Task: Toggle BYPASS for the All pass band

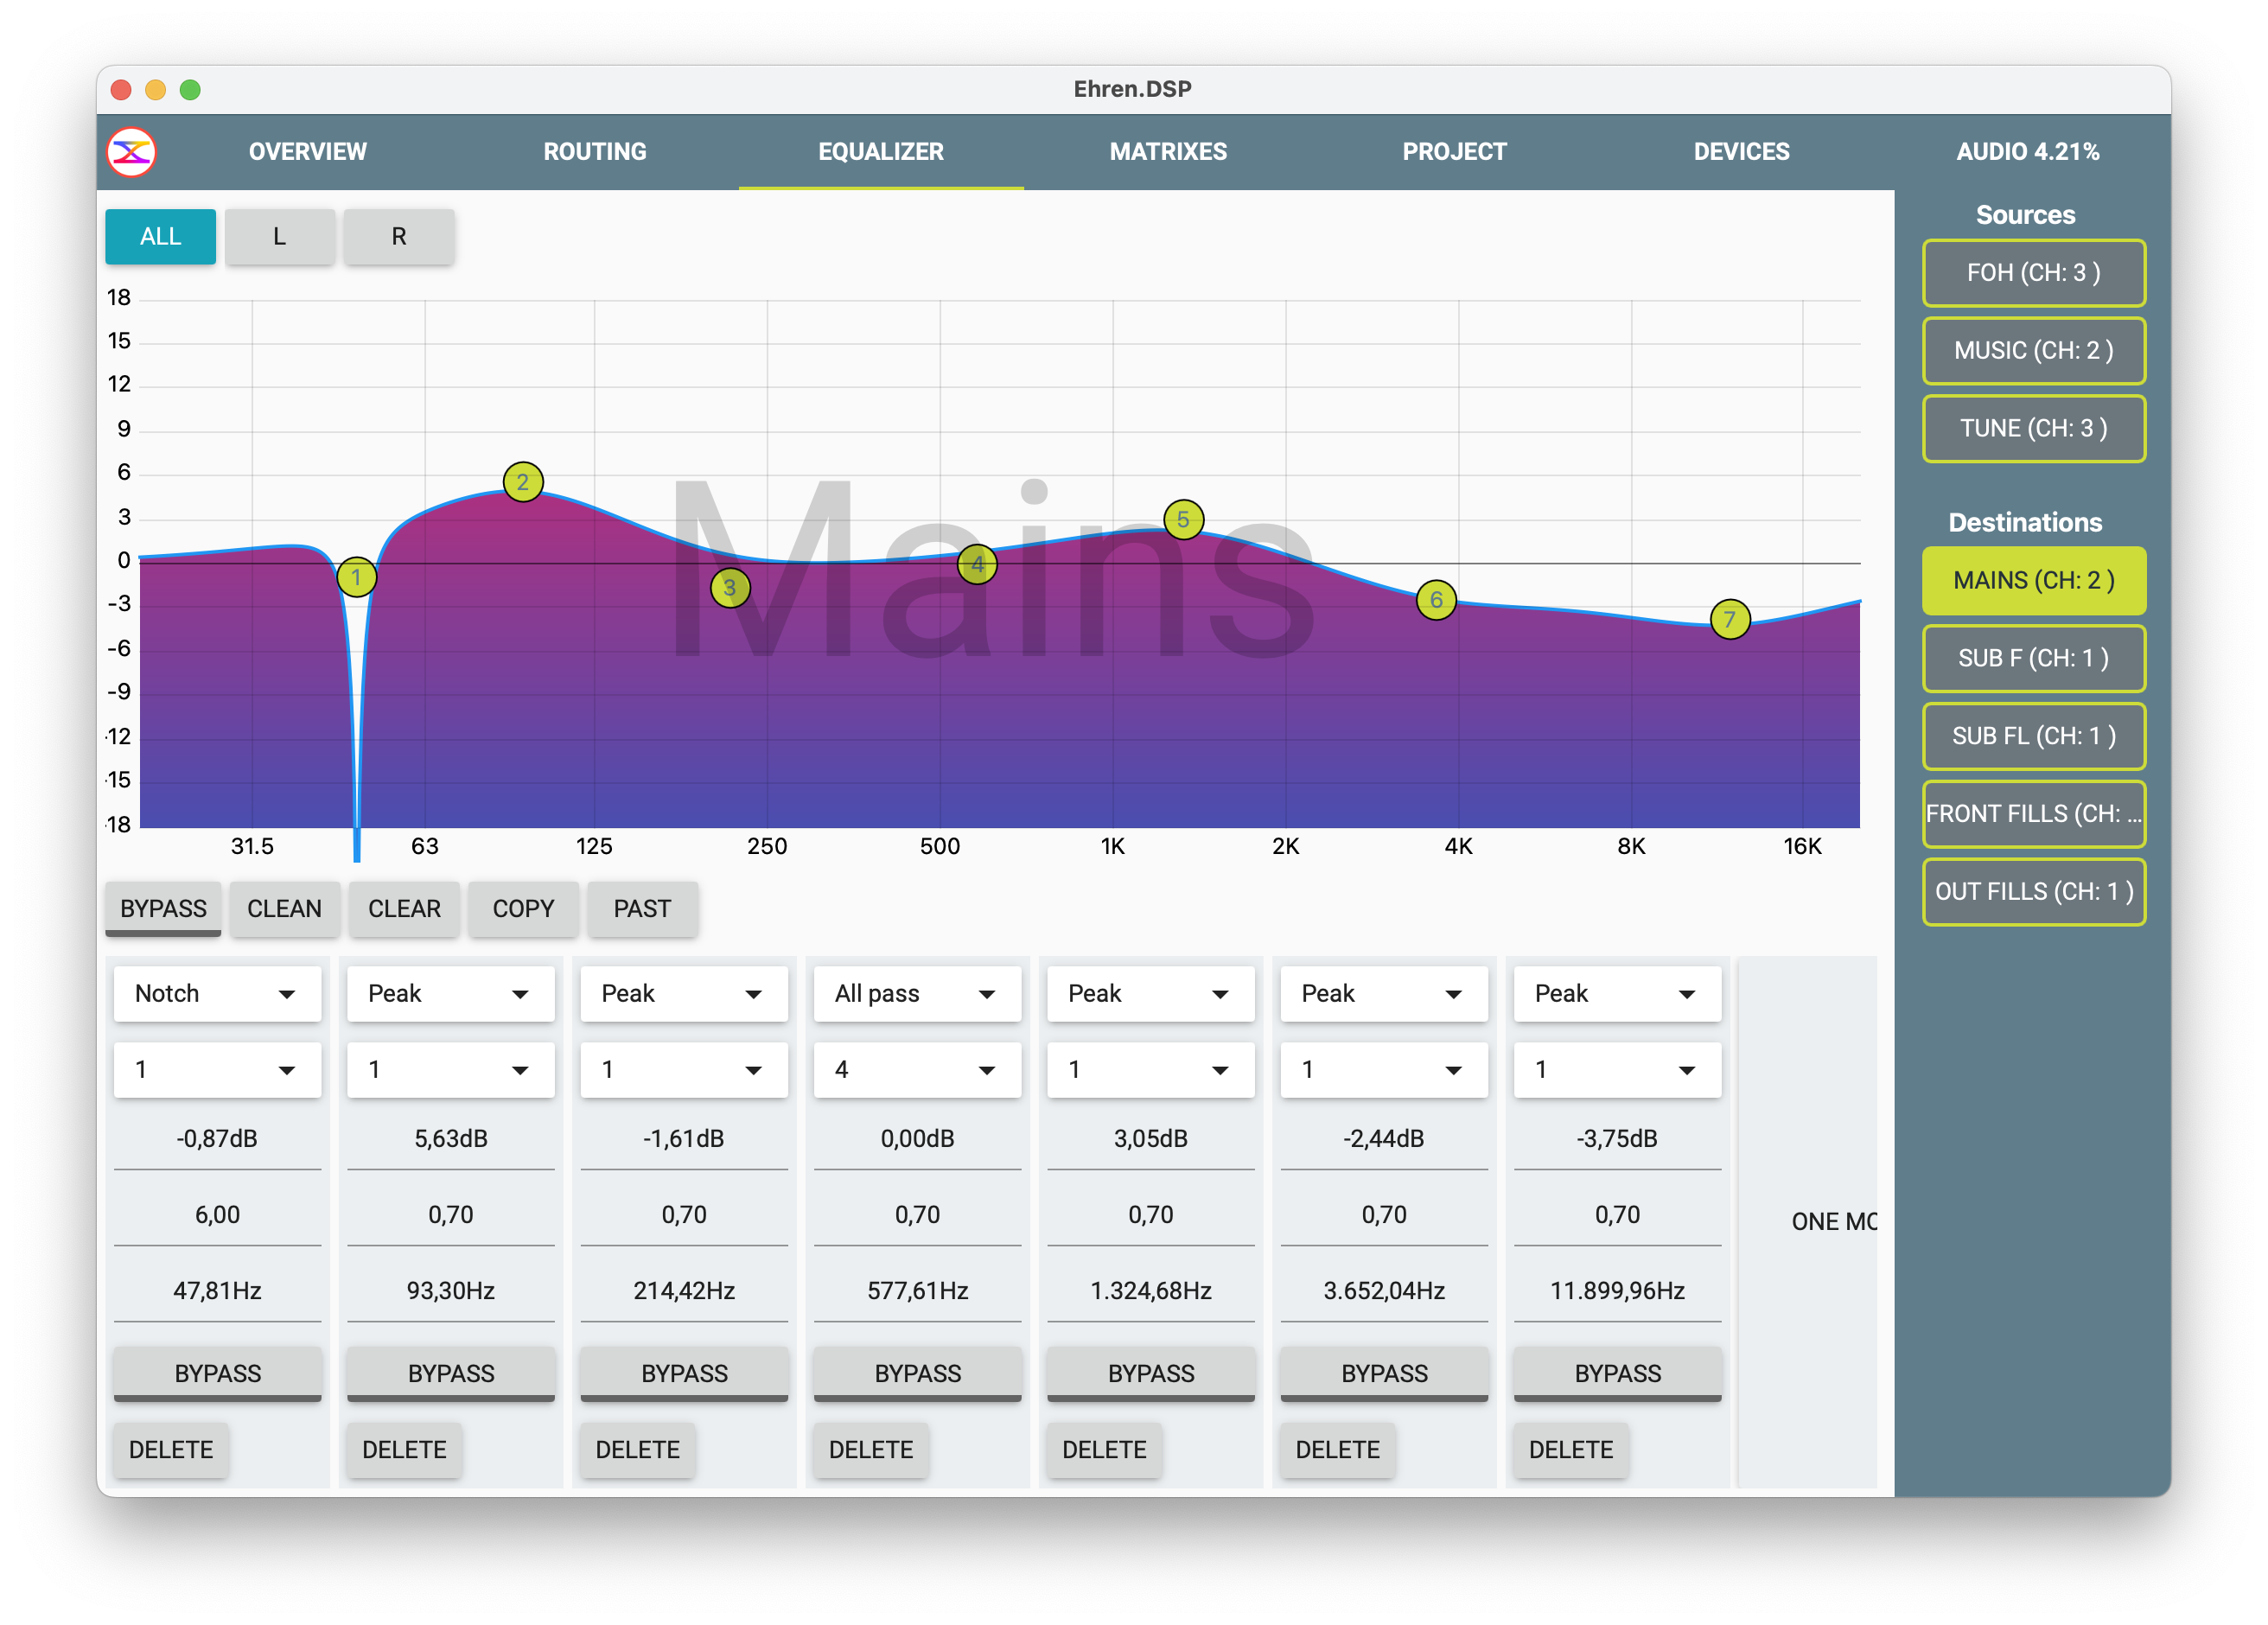Action: (917, 1372)
